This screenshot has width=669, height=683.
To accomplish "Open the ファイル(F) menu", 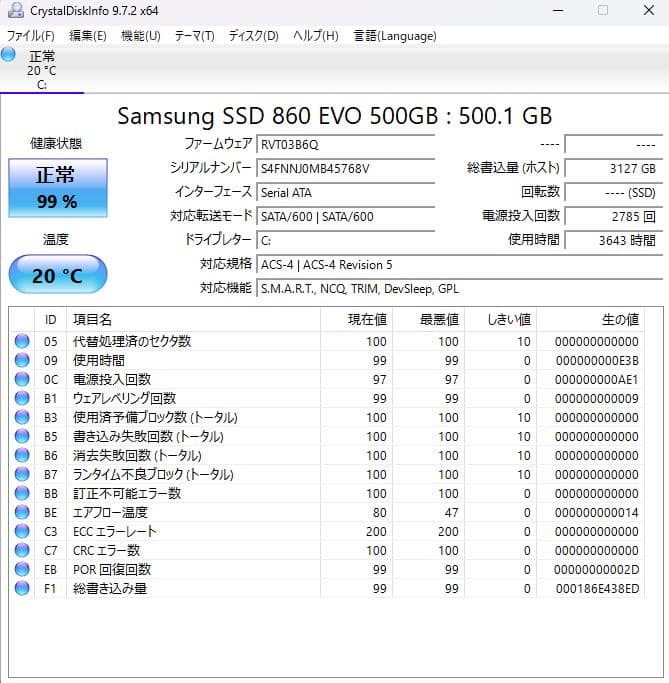I will pyautogui.click(x=30, y=36).
